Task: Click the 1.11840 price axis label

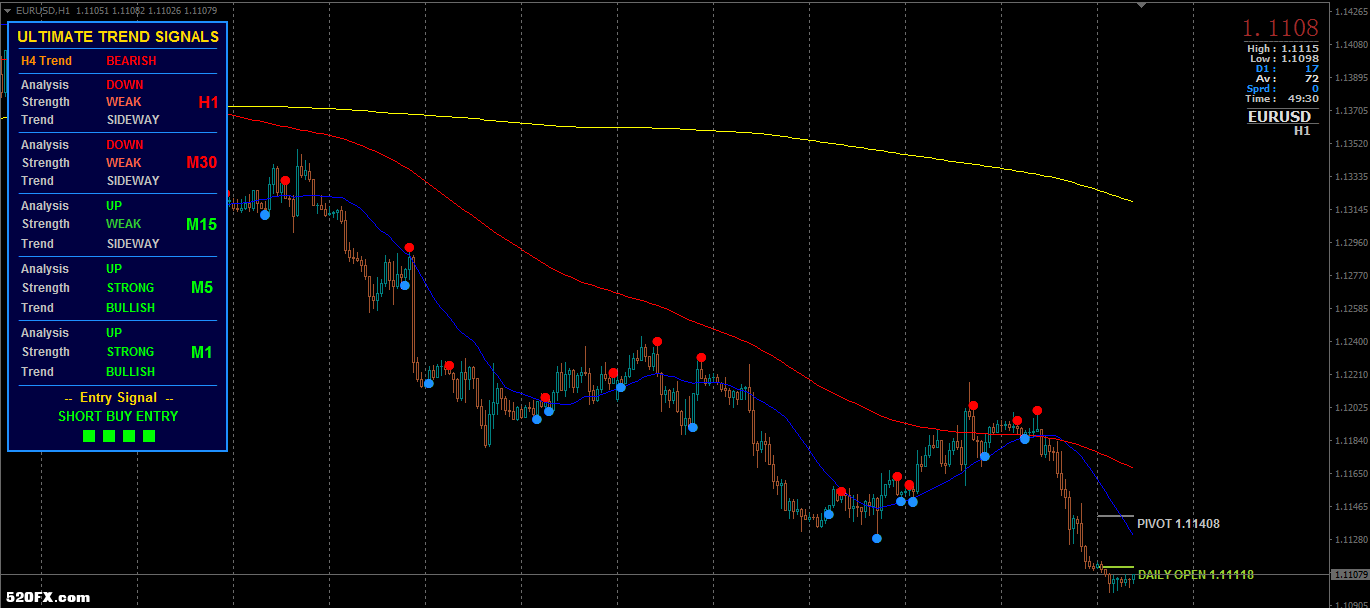Action: pyautogui.click(x=1351, y=441)
